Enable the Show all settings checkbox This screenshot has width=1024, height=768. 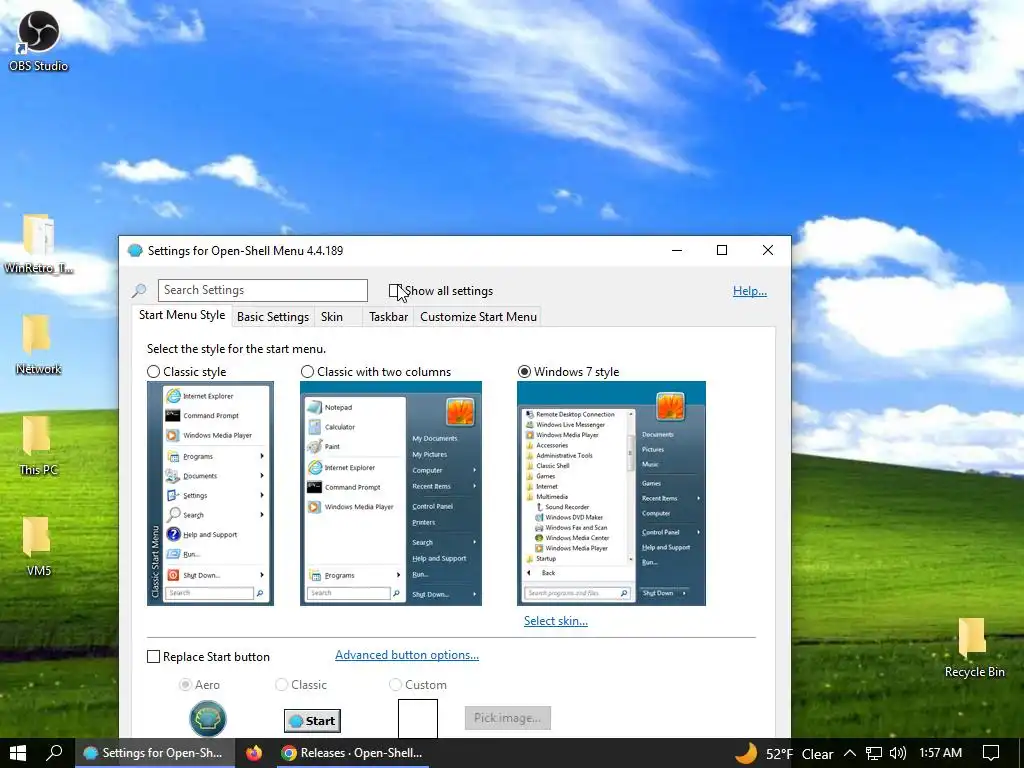point(394,291)
